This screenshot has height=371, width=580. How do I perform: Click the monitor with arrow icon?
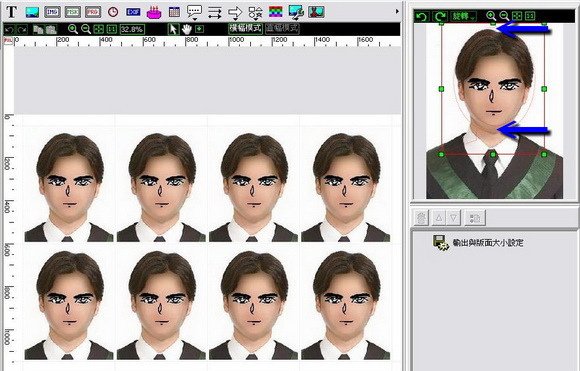pyautogui.click(x=296, y=12)
